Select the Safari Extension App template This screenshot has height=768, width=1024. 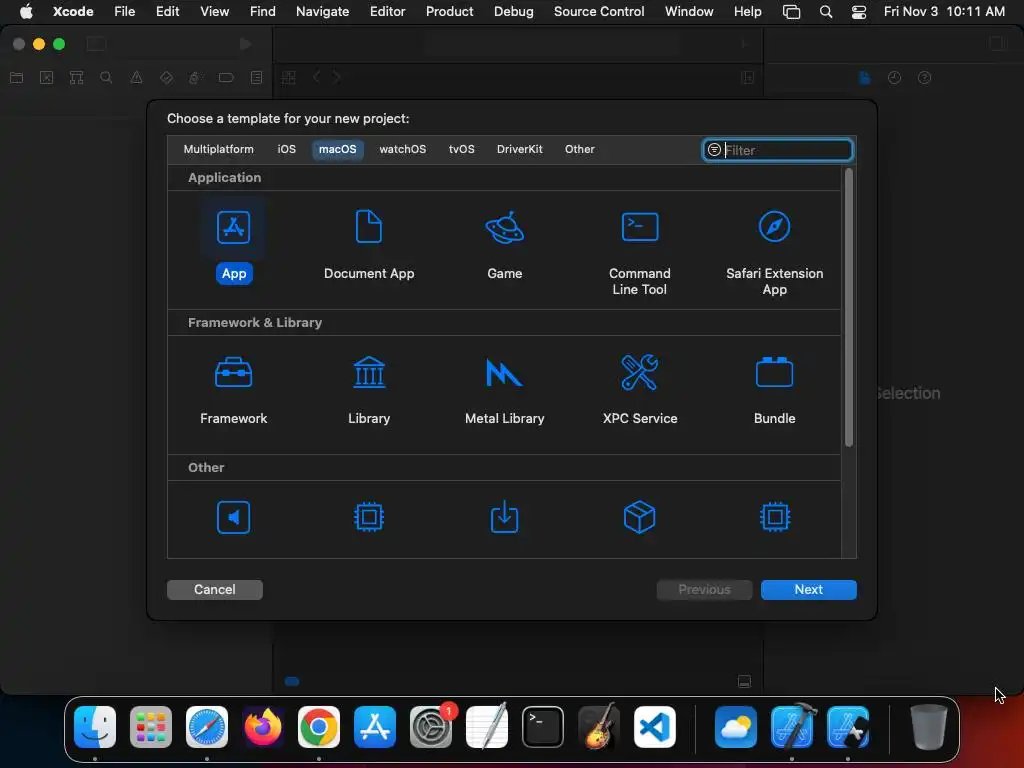click(x=775, y=253)
